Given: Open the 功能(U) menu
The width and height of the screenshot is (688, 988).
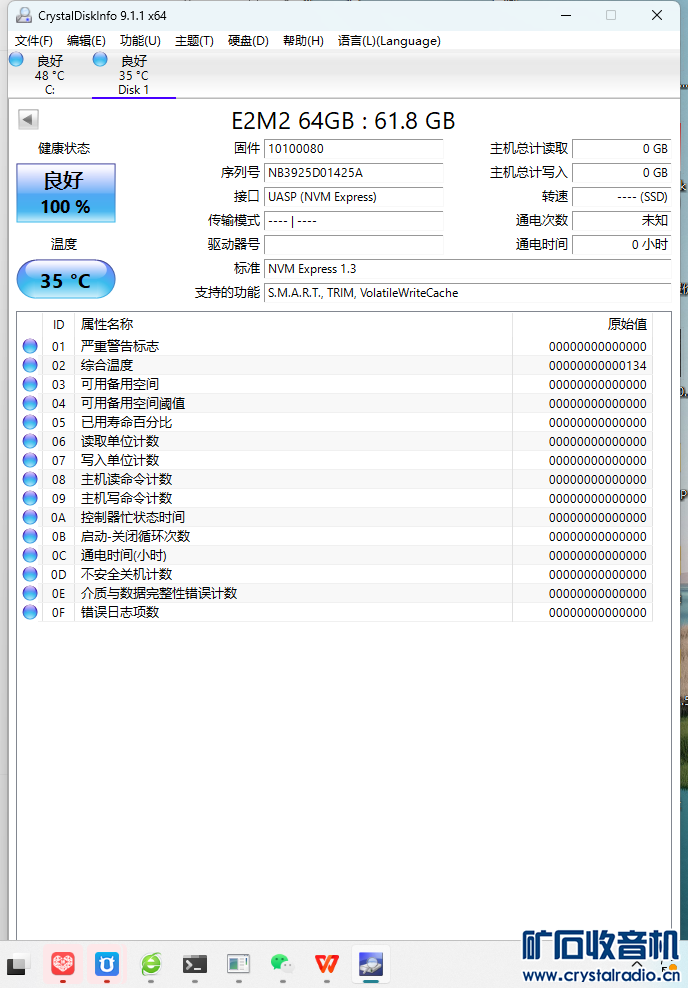Looking at the screenshot, I should pos(140,41).
